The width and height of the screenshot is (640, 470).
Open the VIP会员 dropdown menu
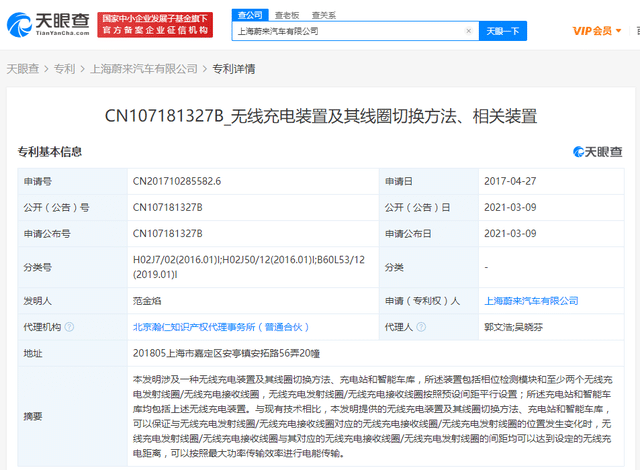point(597,31)
